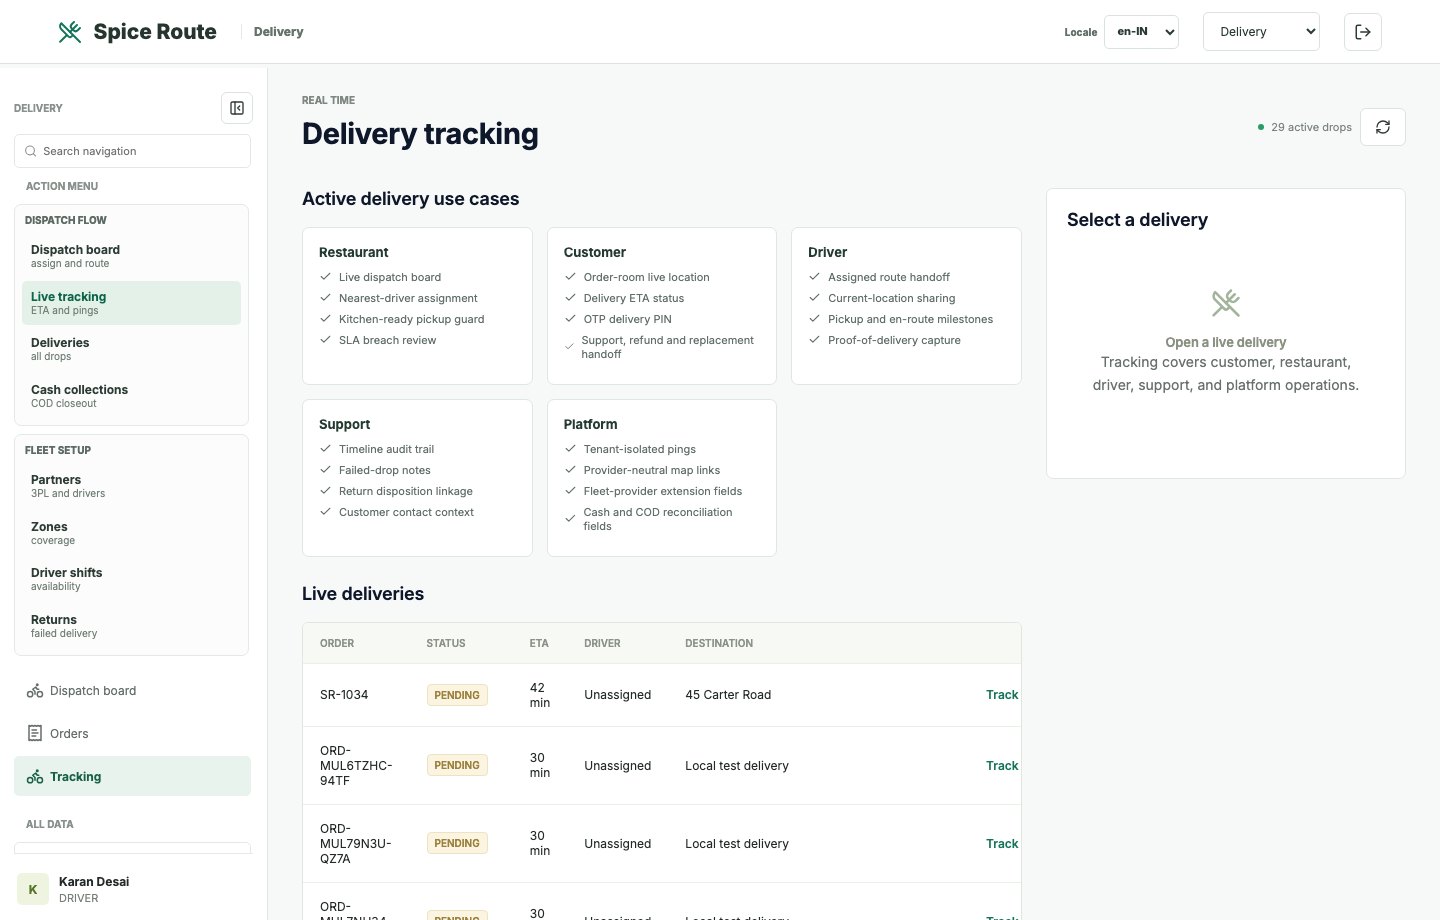Click the crossed utensils icon in Select a delivery

(x=1226, y=303)
